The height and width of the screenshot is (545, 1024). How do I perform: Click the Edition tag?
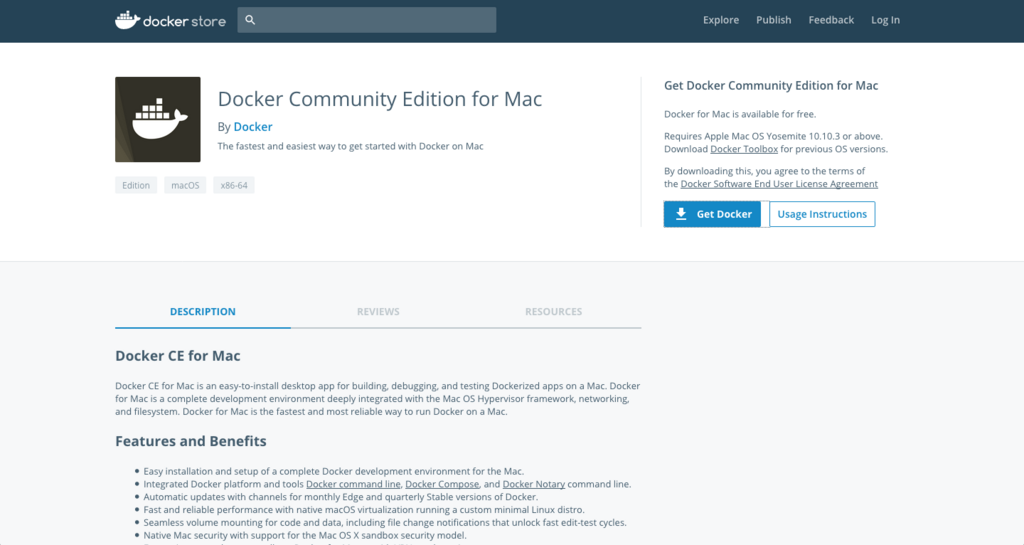pyautogui.click(x=136, y=185)
